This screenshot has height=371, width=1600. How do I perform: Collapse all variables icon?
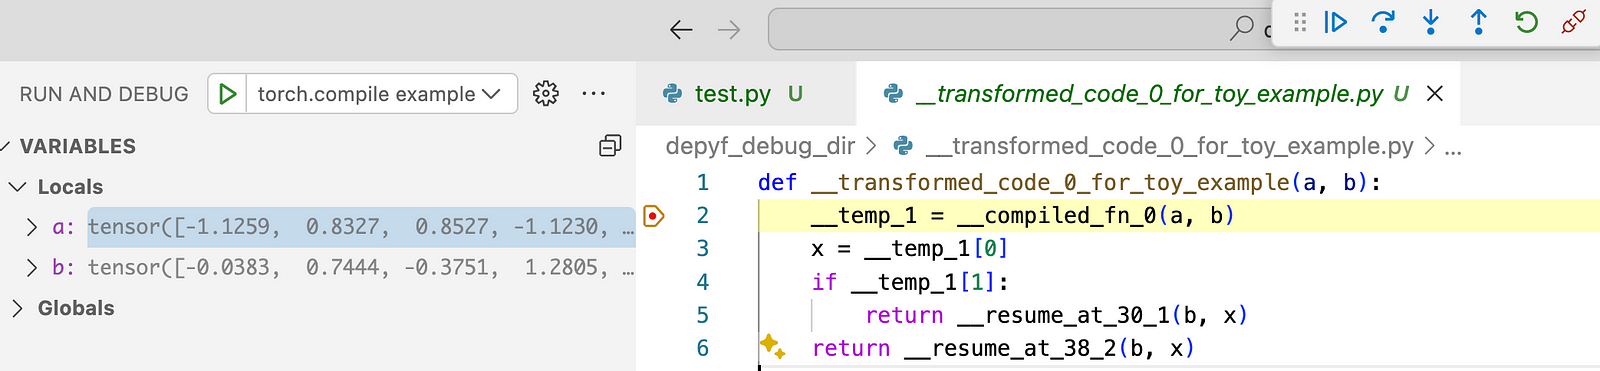(x=610, y=146)
